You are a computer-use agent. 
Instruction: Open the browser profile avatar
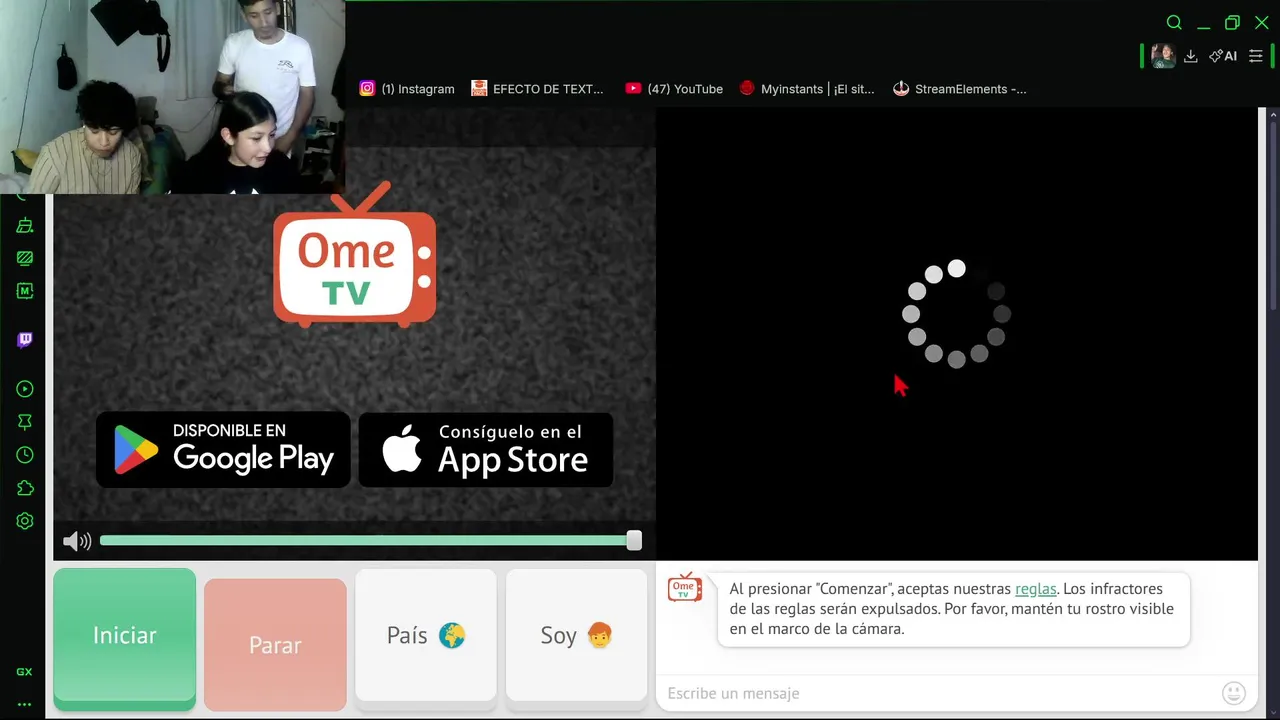[x=1163, y=56]
